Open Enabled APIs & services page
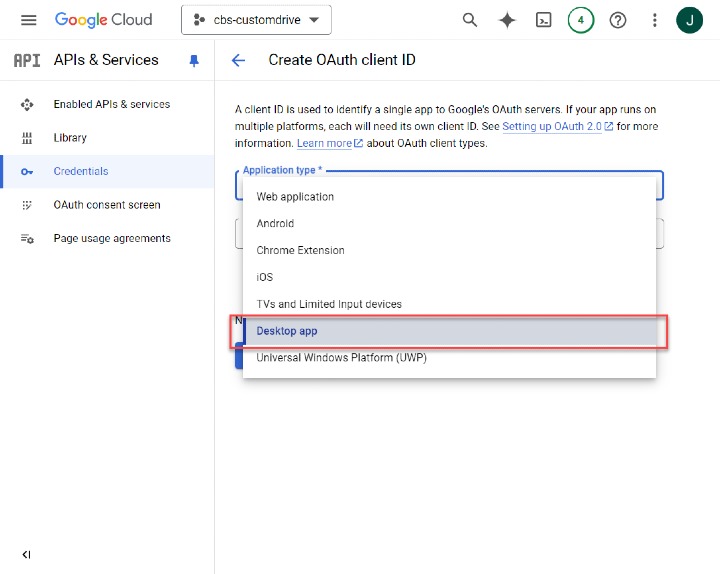Image resolution: width=720 pixels, height=574 pixels. pos(111,104)
